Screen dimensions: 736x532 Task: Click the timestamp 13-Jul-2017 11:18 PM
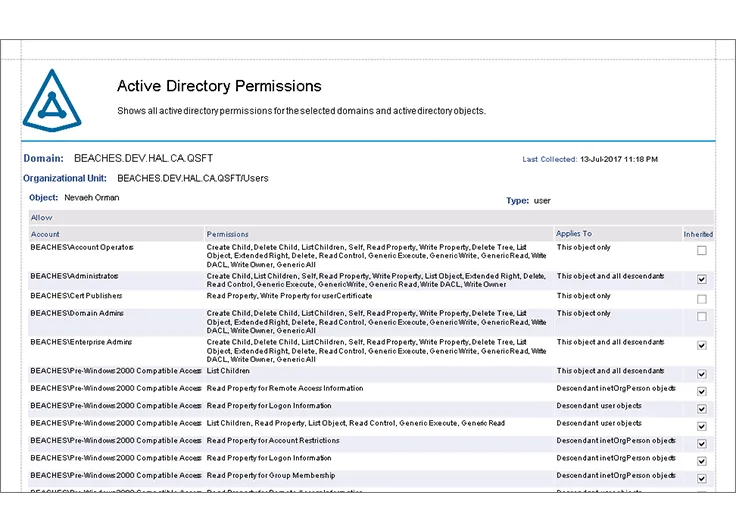point(619,159)
